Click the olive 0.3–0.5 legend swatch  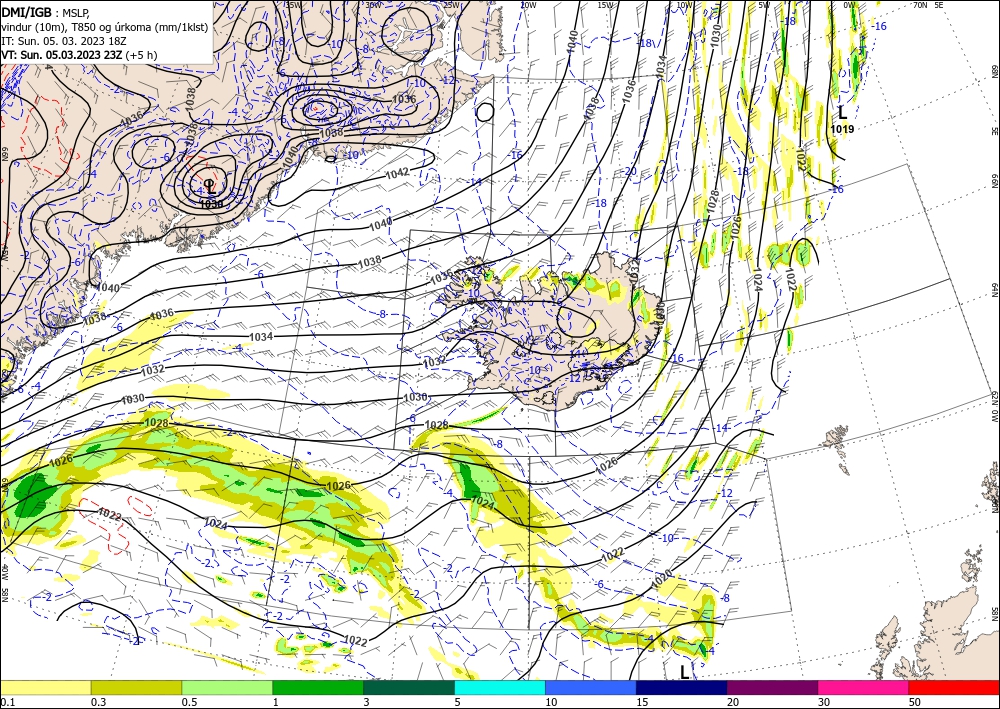[136, 687]
